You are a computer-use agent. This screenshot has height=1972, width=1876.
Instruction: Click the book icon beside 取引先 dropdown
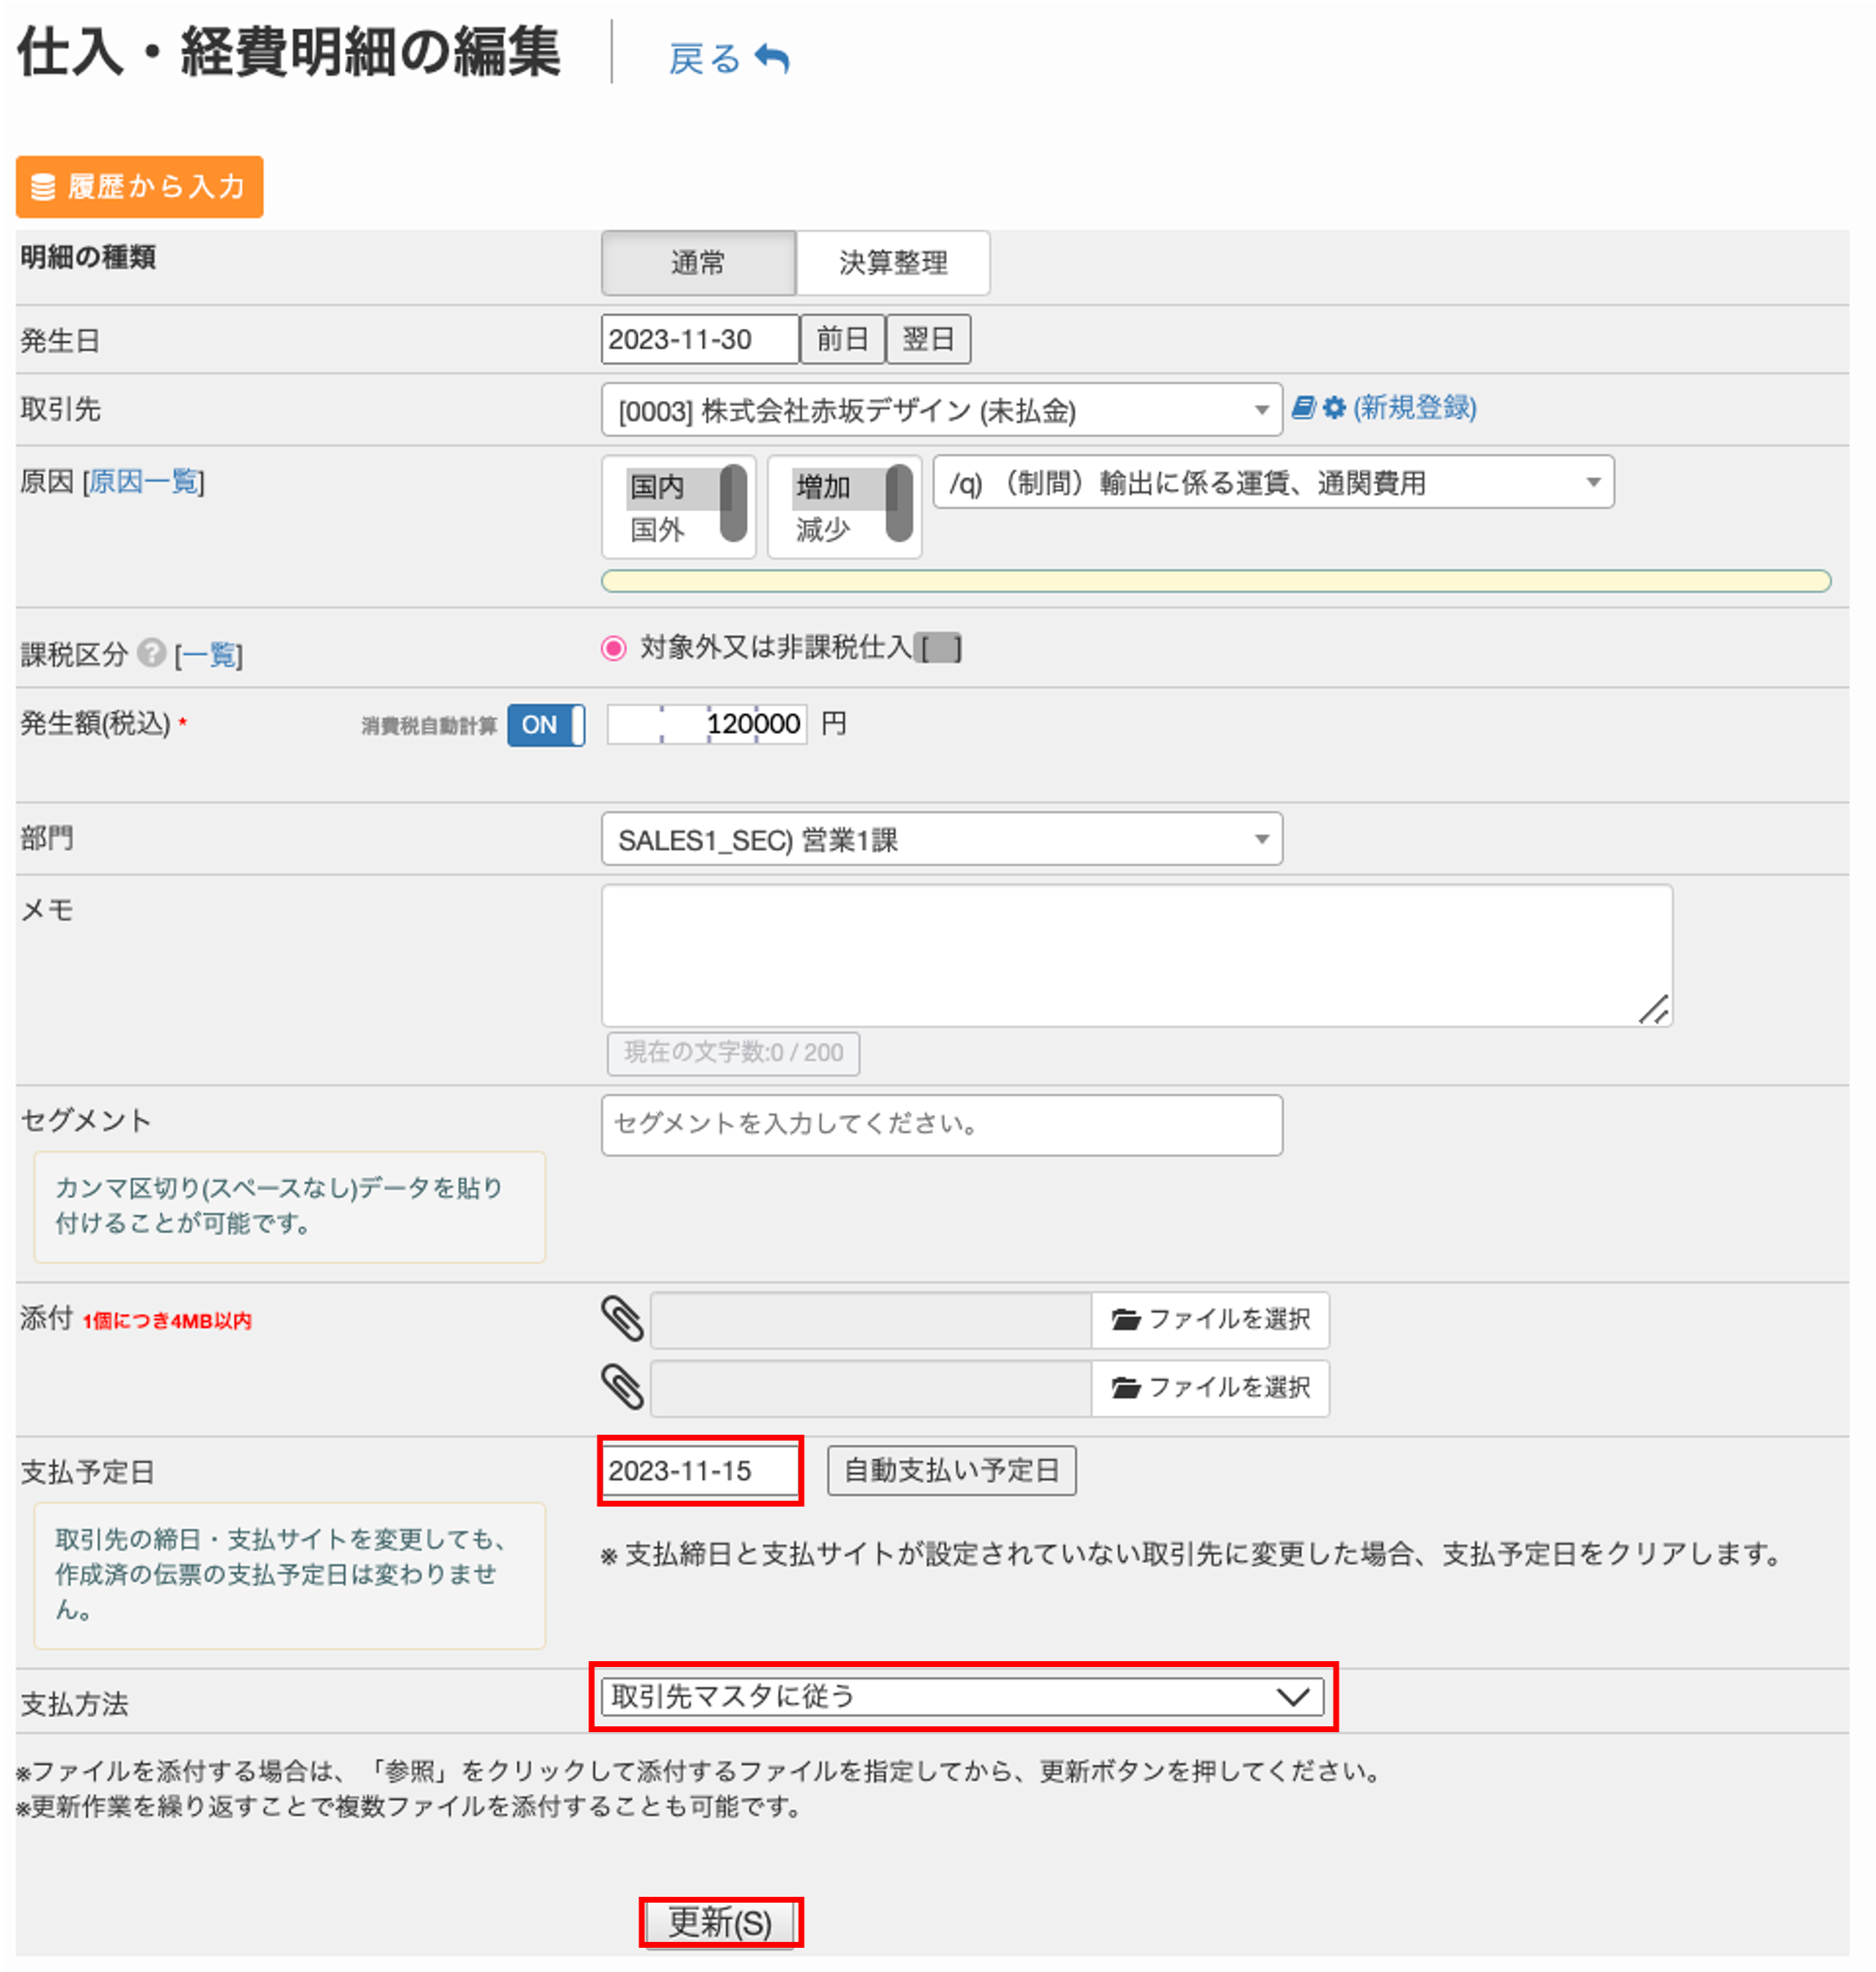click(x=1303, y=407)
